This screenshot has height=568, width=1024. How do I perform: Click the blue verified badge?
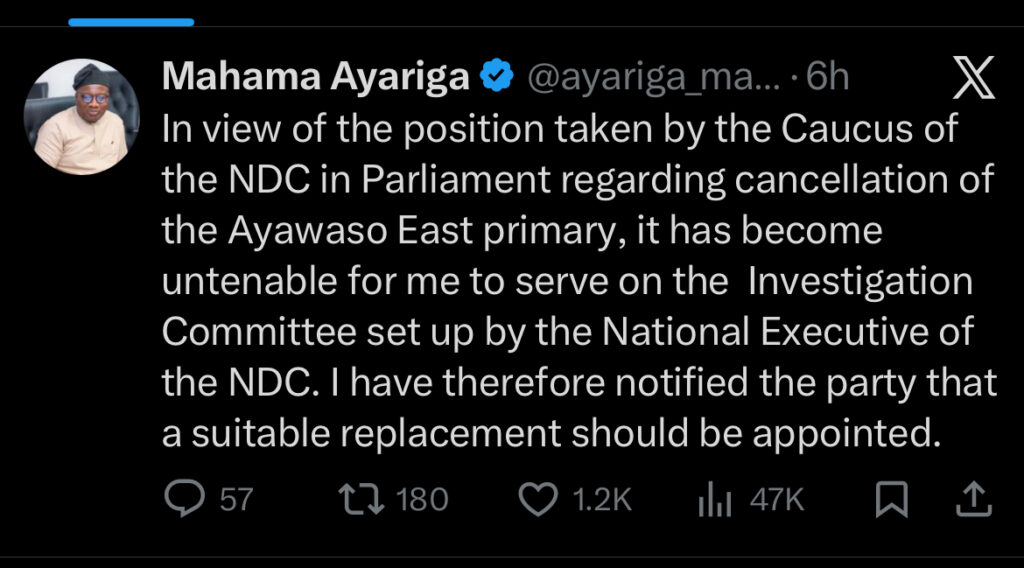pos(496,78)
